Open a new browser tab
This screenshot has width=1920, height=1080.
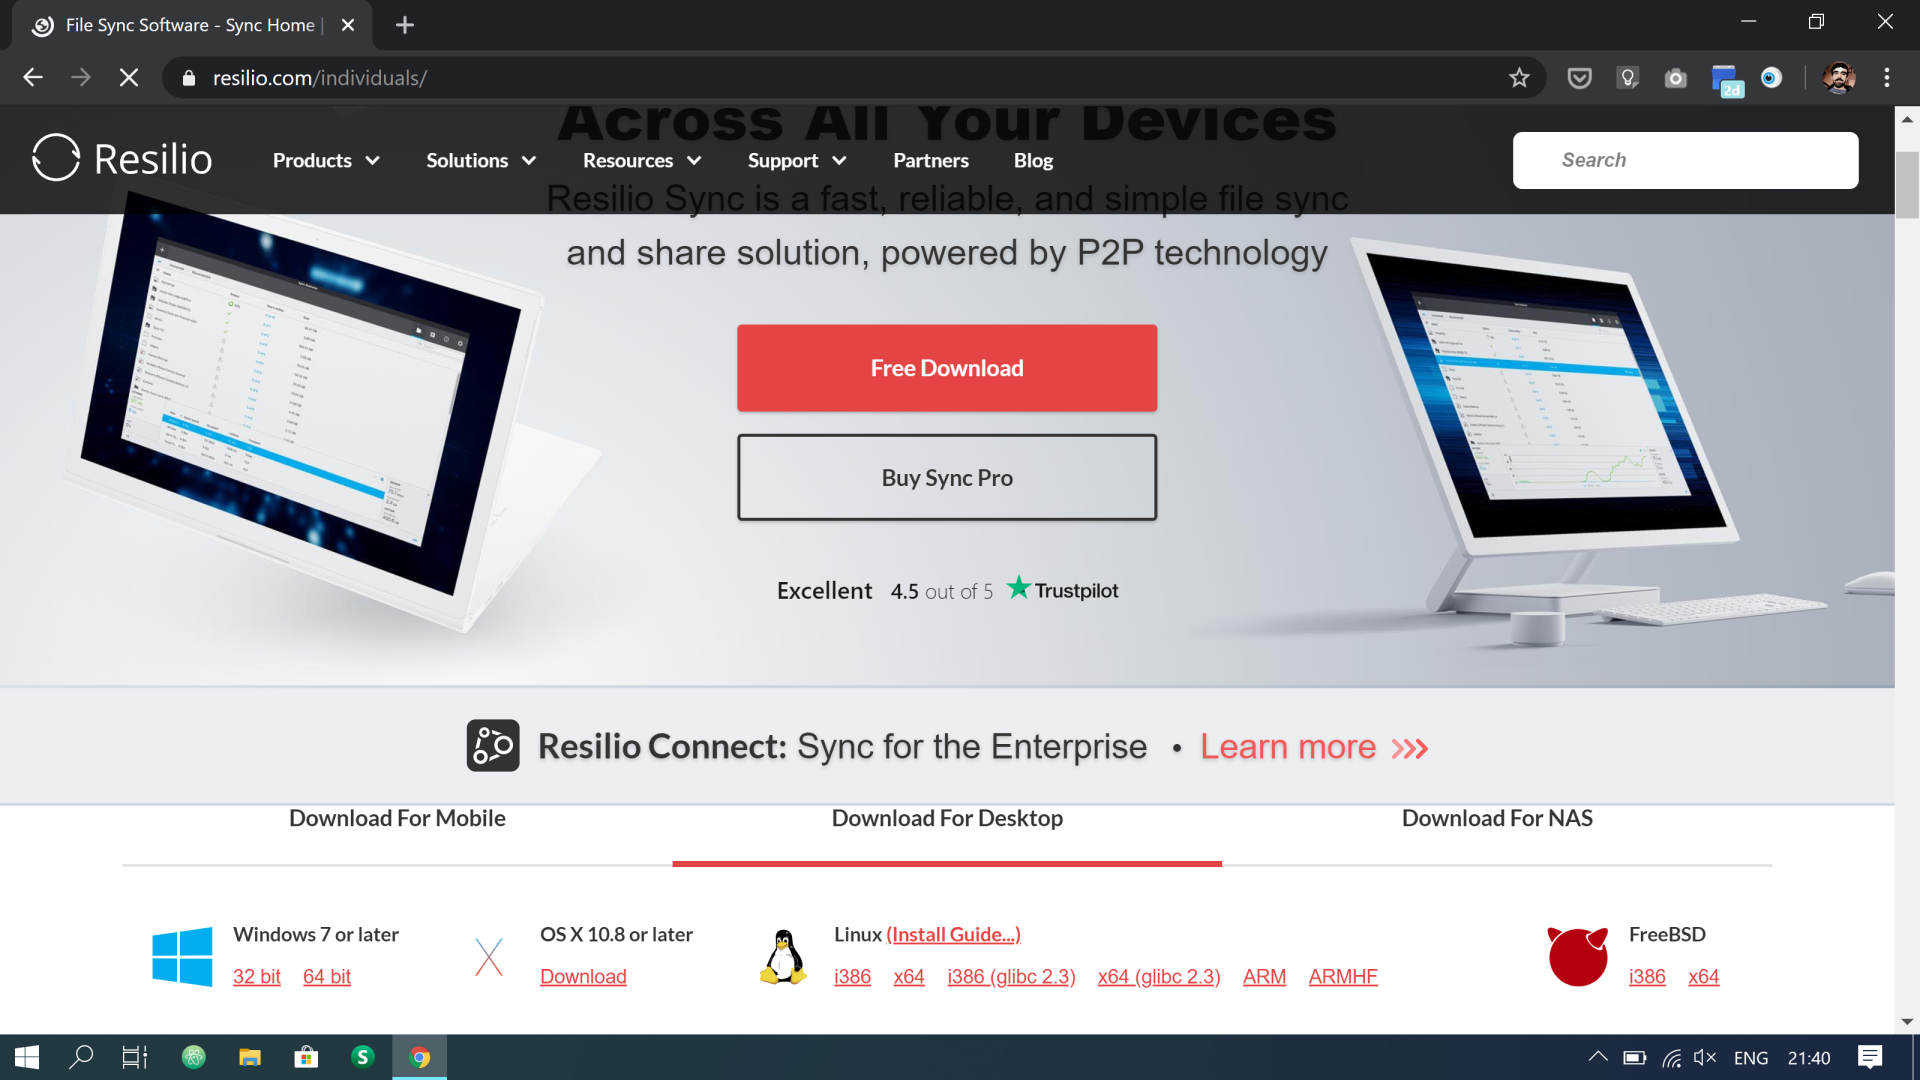(405, 25)
